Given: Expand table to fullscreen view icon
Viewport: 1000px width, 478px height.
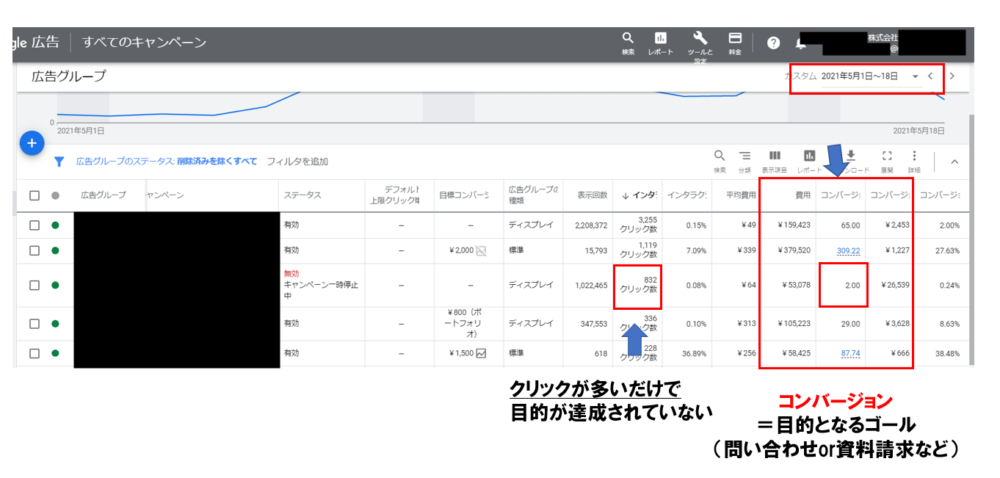Looking at the screenshot, I should point(886,157).
